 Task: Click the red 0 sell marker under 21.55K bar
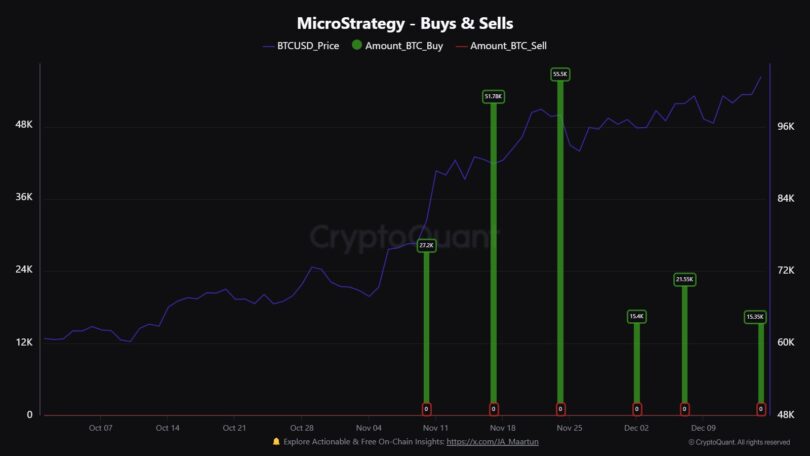pos(684,409)
